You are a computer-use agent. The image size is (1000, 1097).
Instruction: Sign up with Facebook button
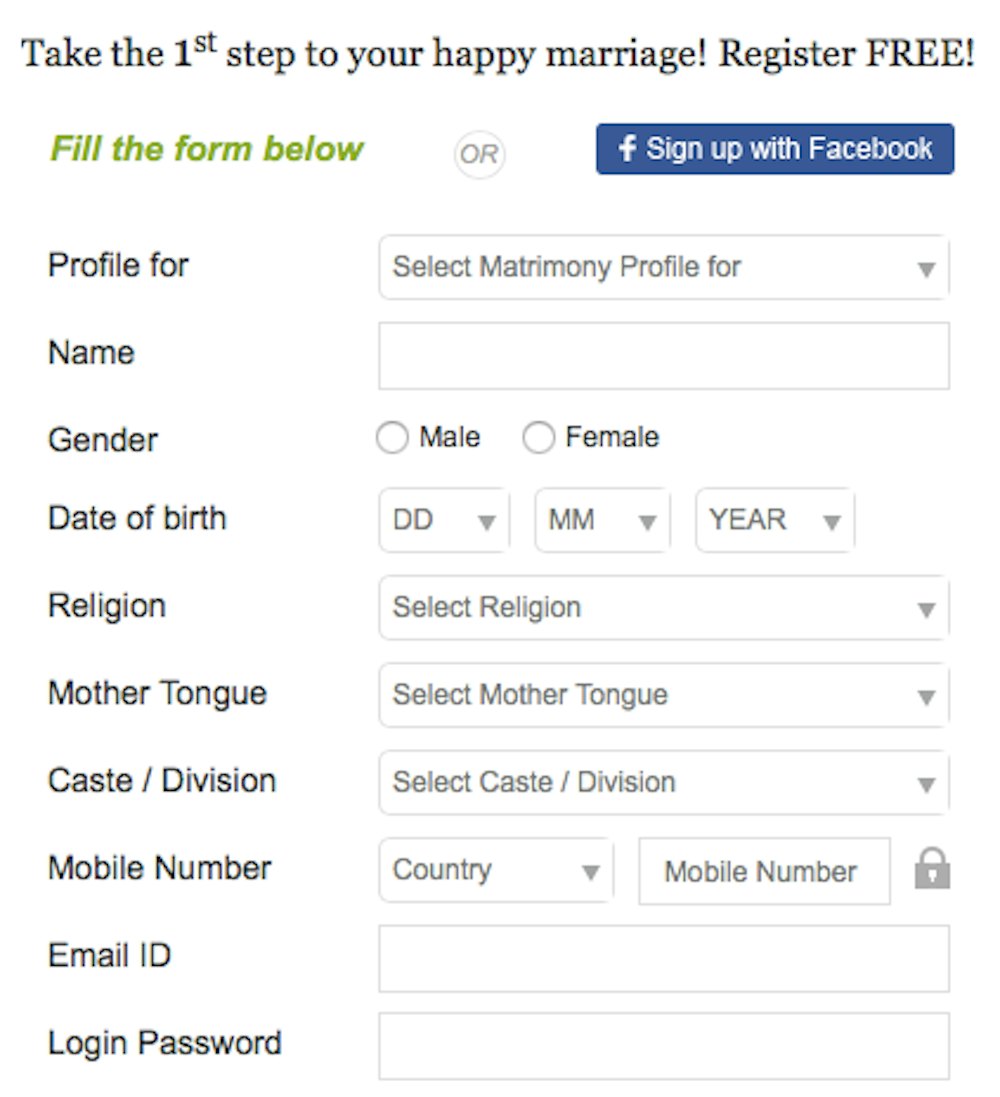(x=775, y=149)
